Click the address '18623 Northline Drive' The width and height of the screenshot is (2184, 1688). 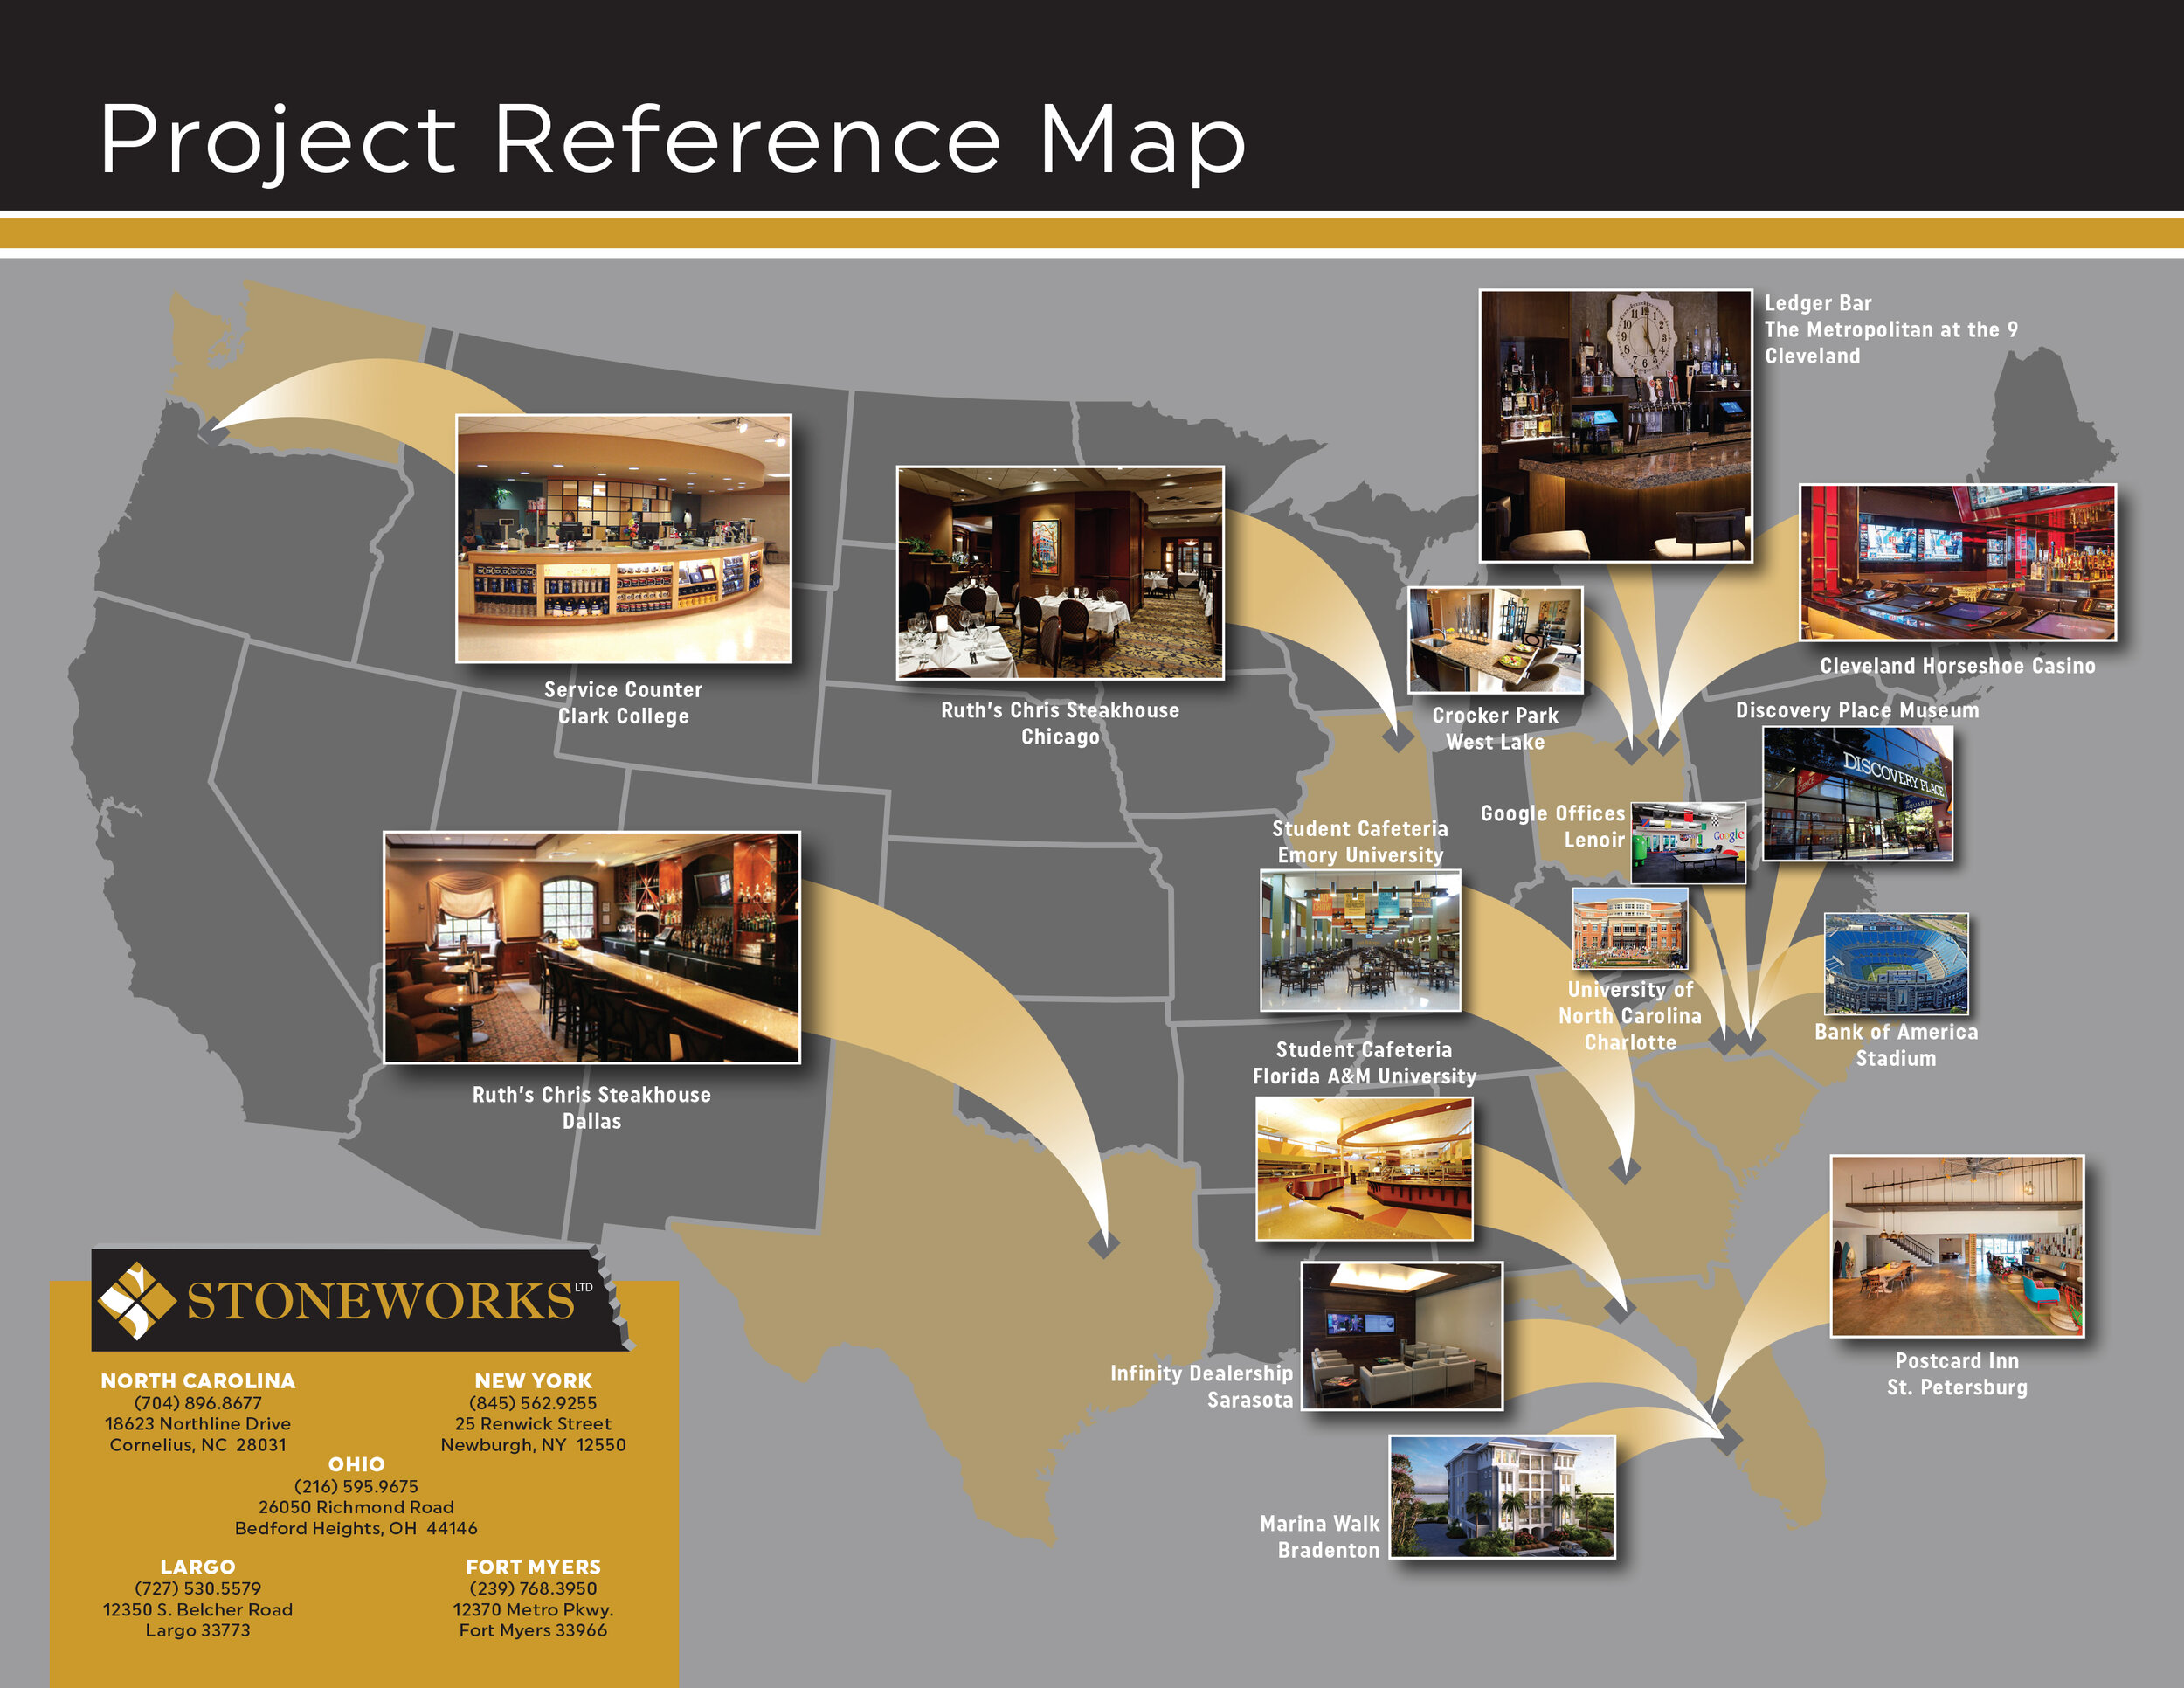click(198, 1424)
